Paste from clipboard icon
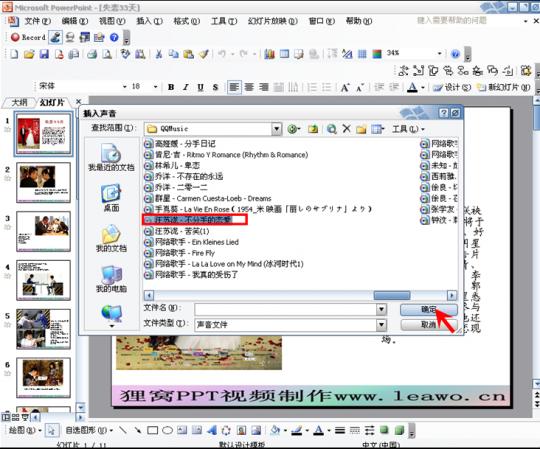 click(188, 54)
